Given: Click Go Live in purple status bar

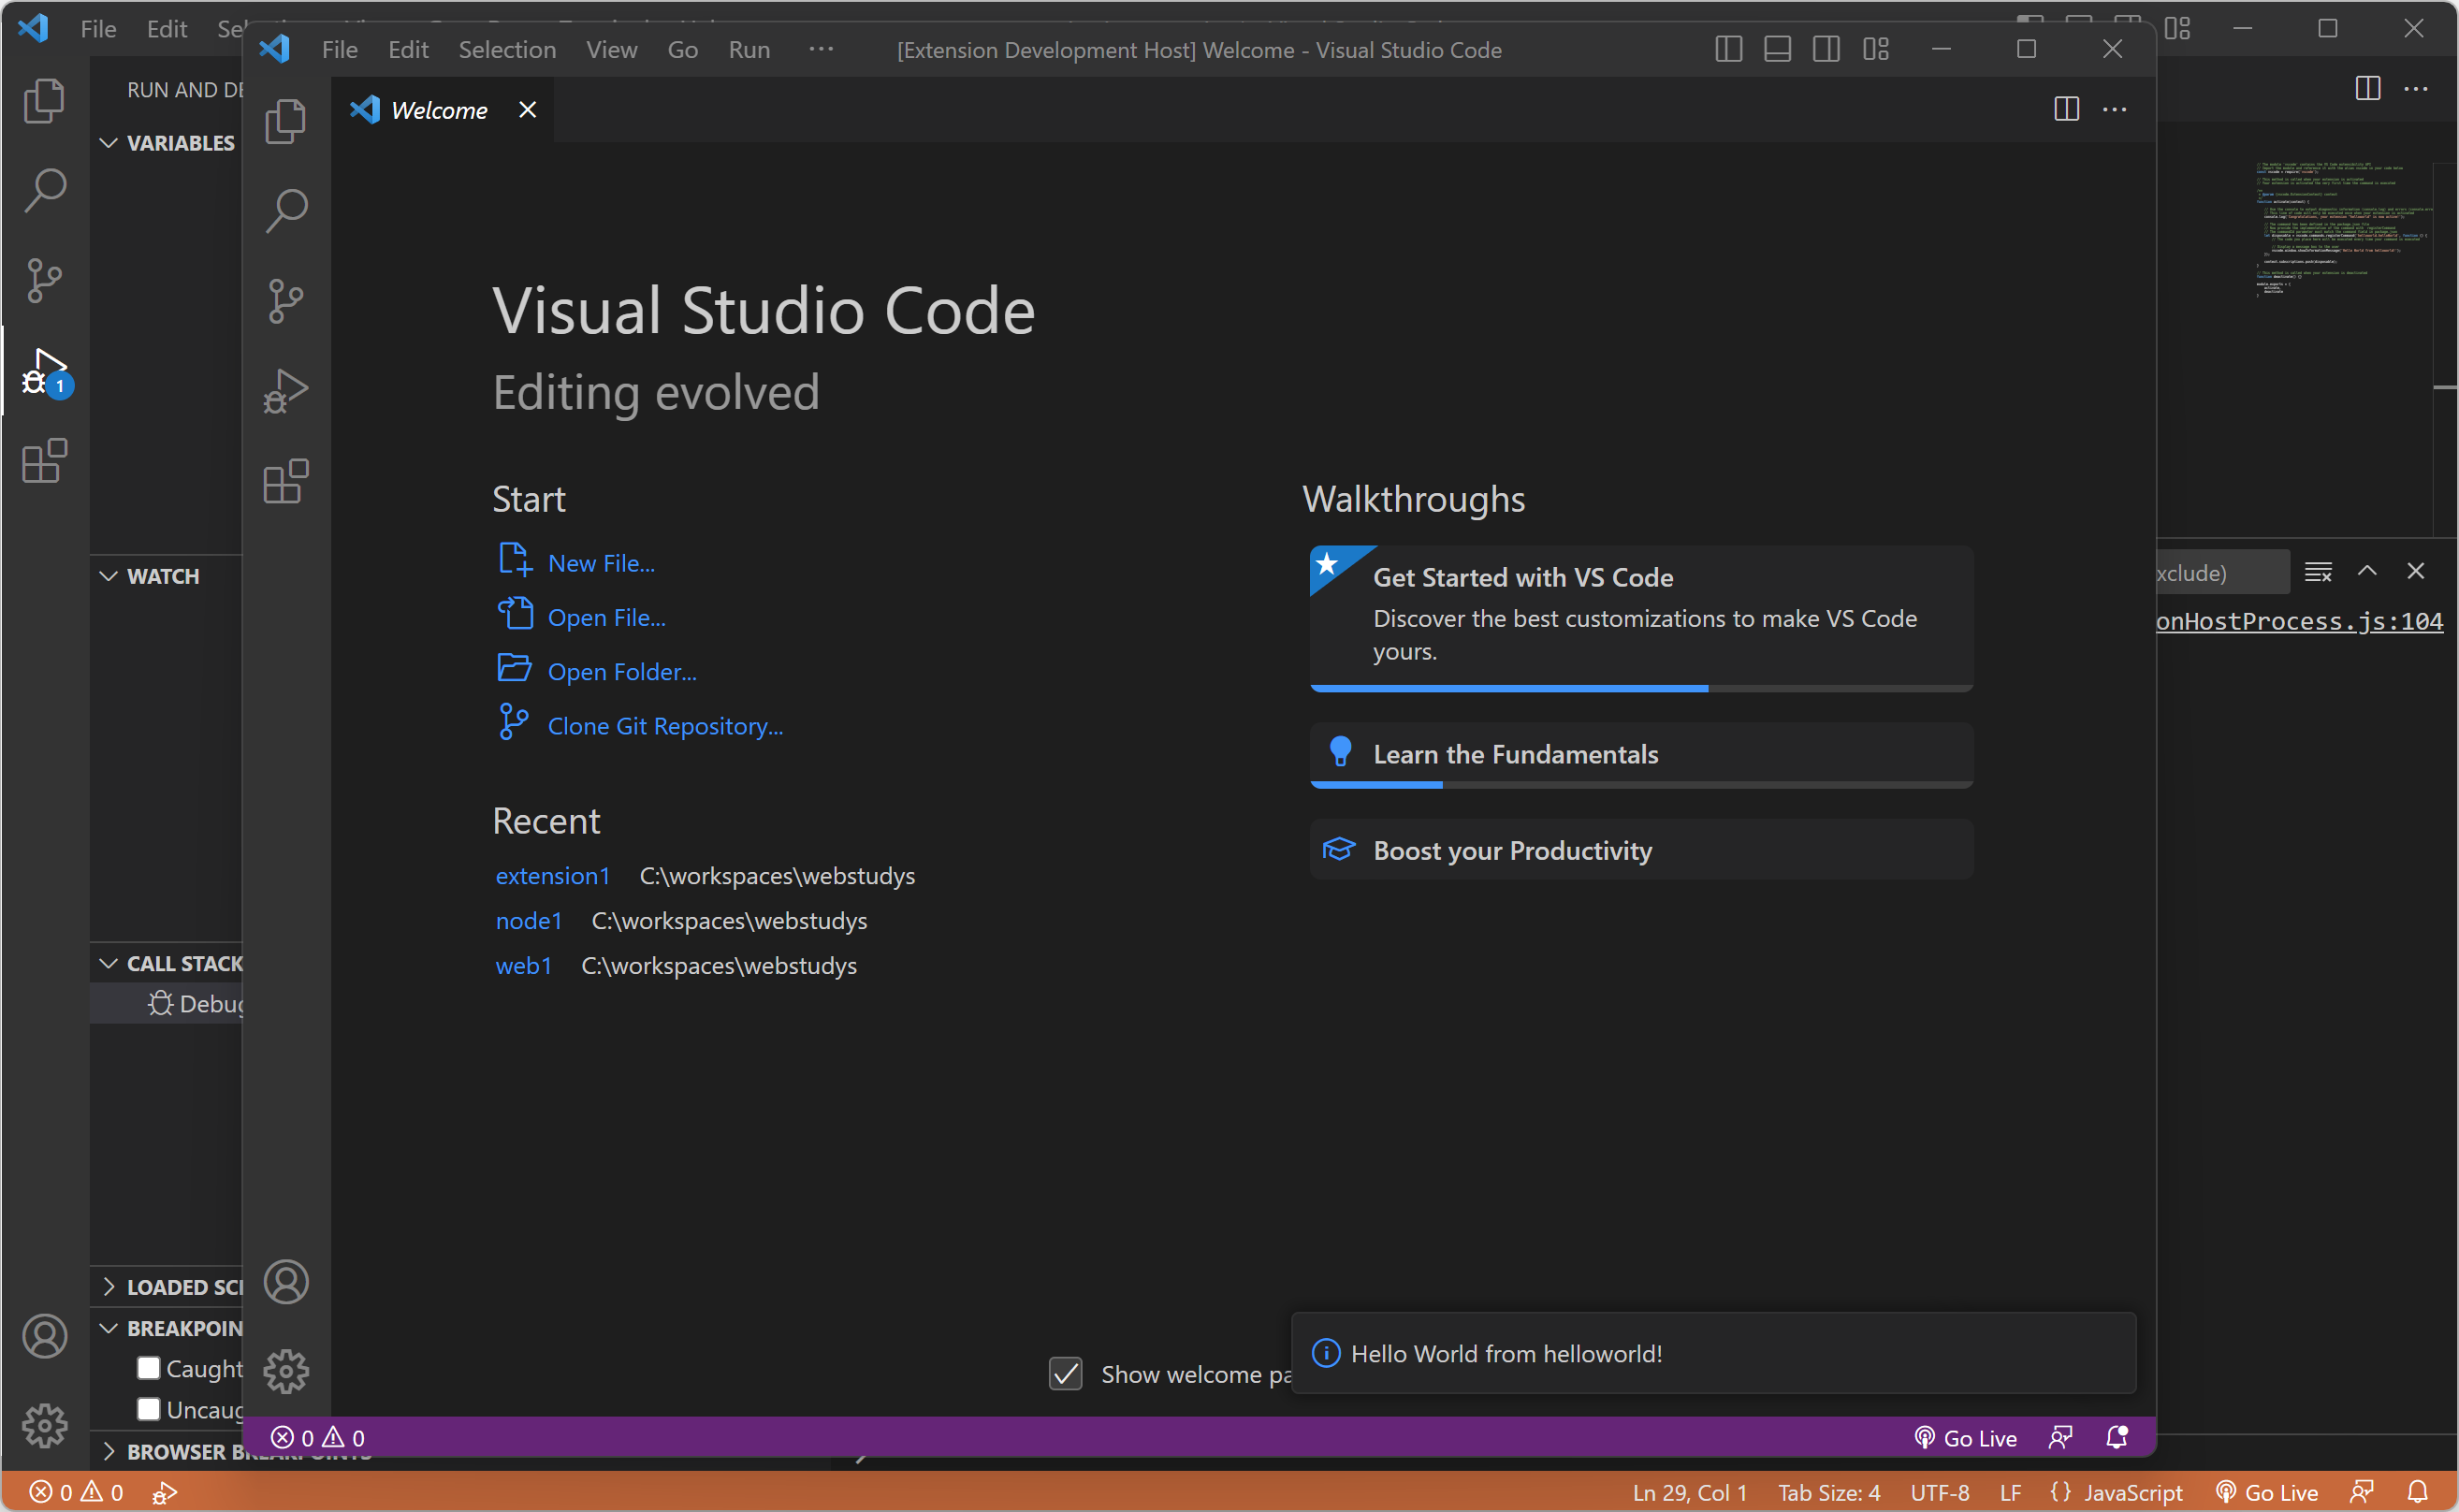Looking at the screenshot, I should tap(1965, 1438).
